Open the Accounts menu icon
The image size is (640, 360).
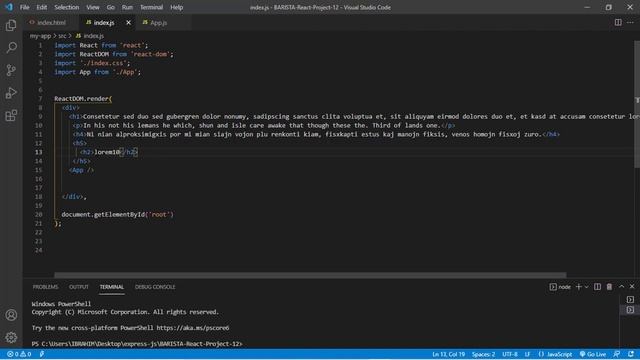click(11, 315)
